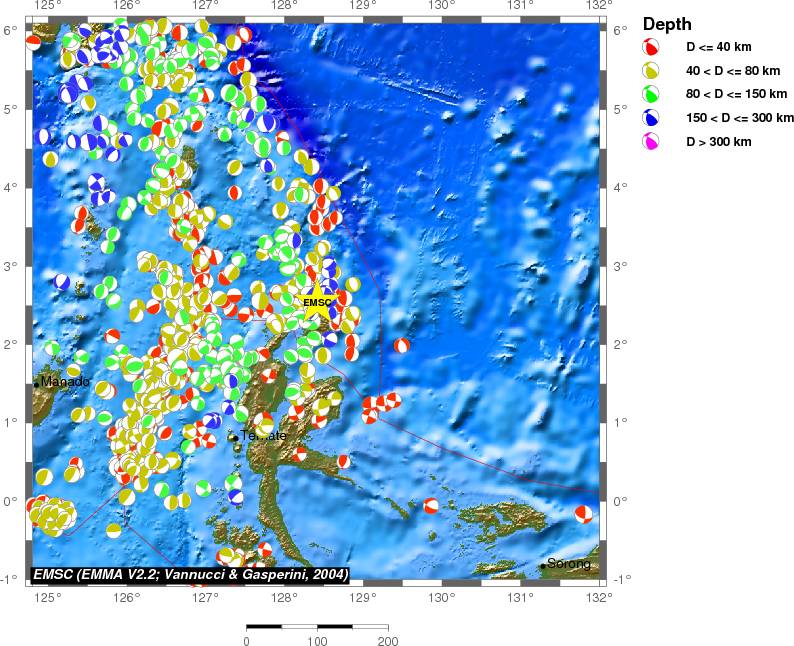794x646 pixels.
Task: Click the red beachball legend icon for D <= 40 km
Action: [651, 47]
